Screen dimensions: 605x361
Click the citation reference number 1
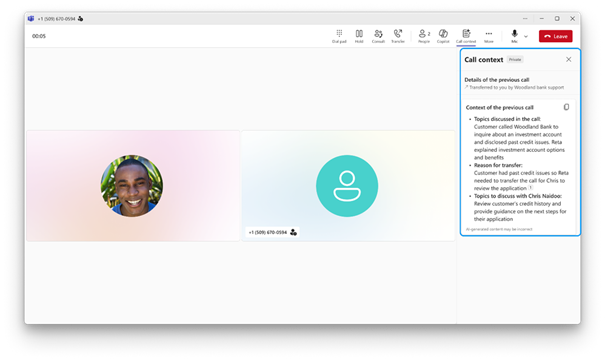click(x=531, y=188)
